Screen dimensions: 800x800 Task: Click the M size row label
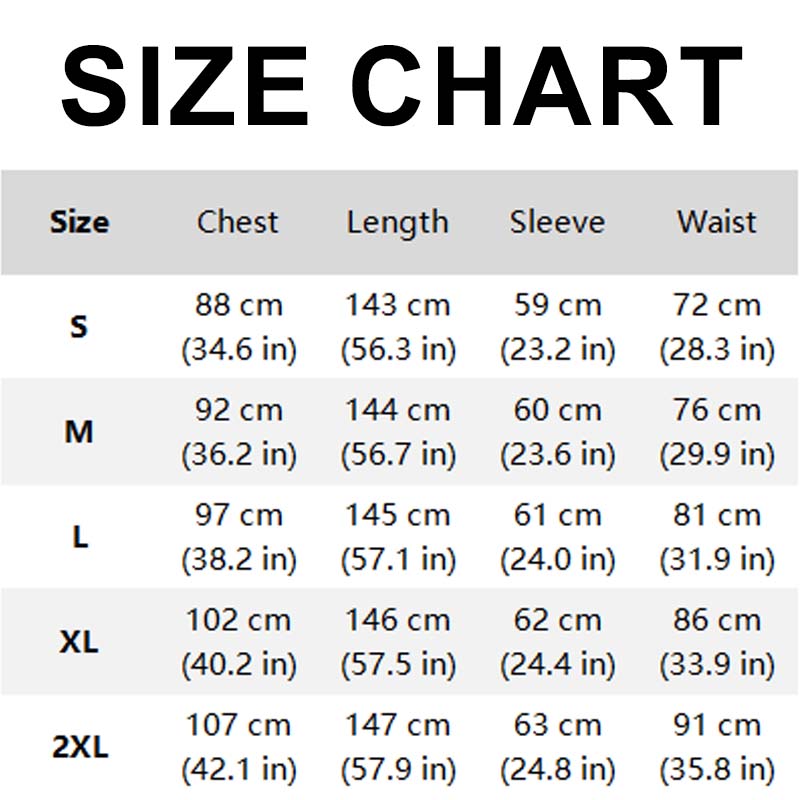click(79, 432)
